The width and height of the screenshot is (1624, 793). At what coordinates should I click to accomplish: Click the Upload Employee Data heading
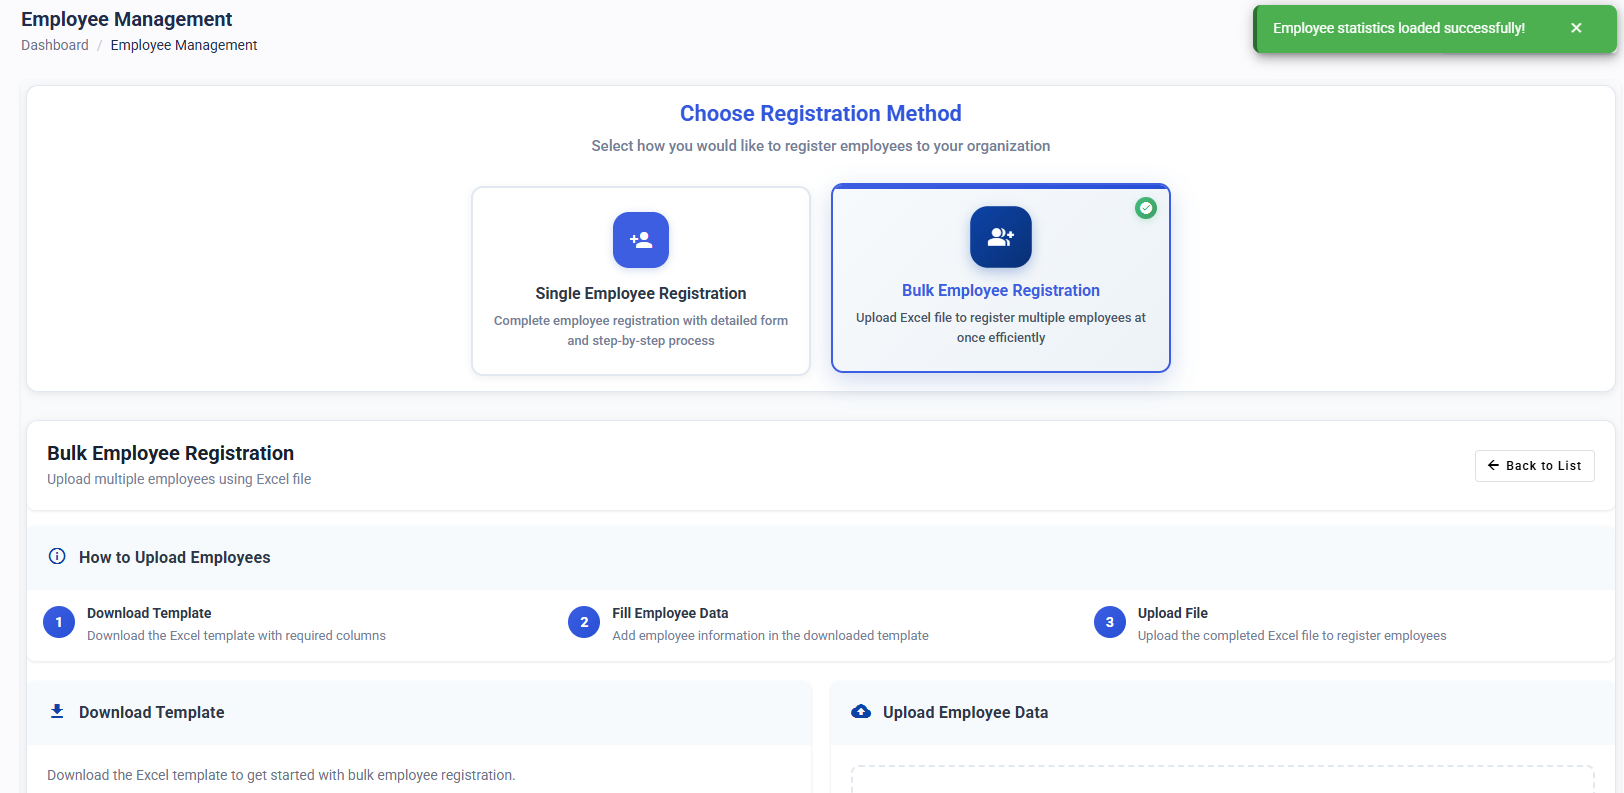tap(966, 712)
